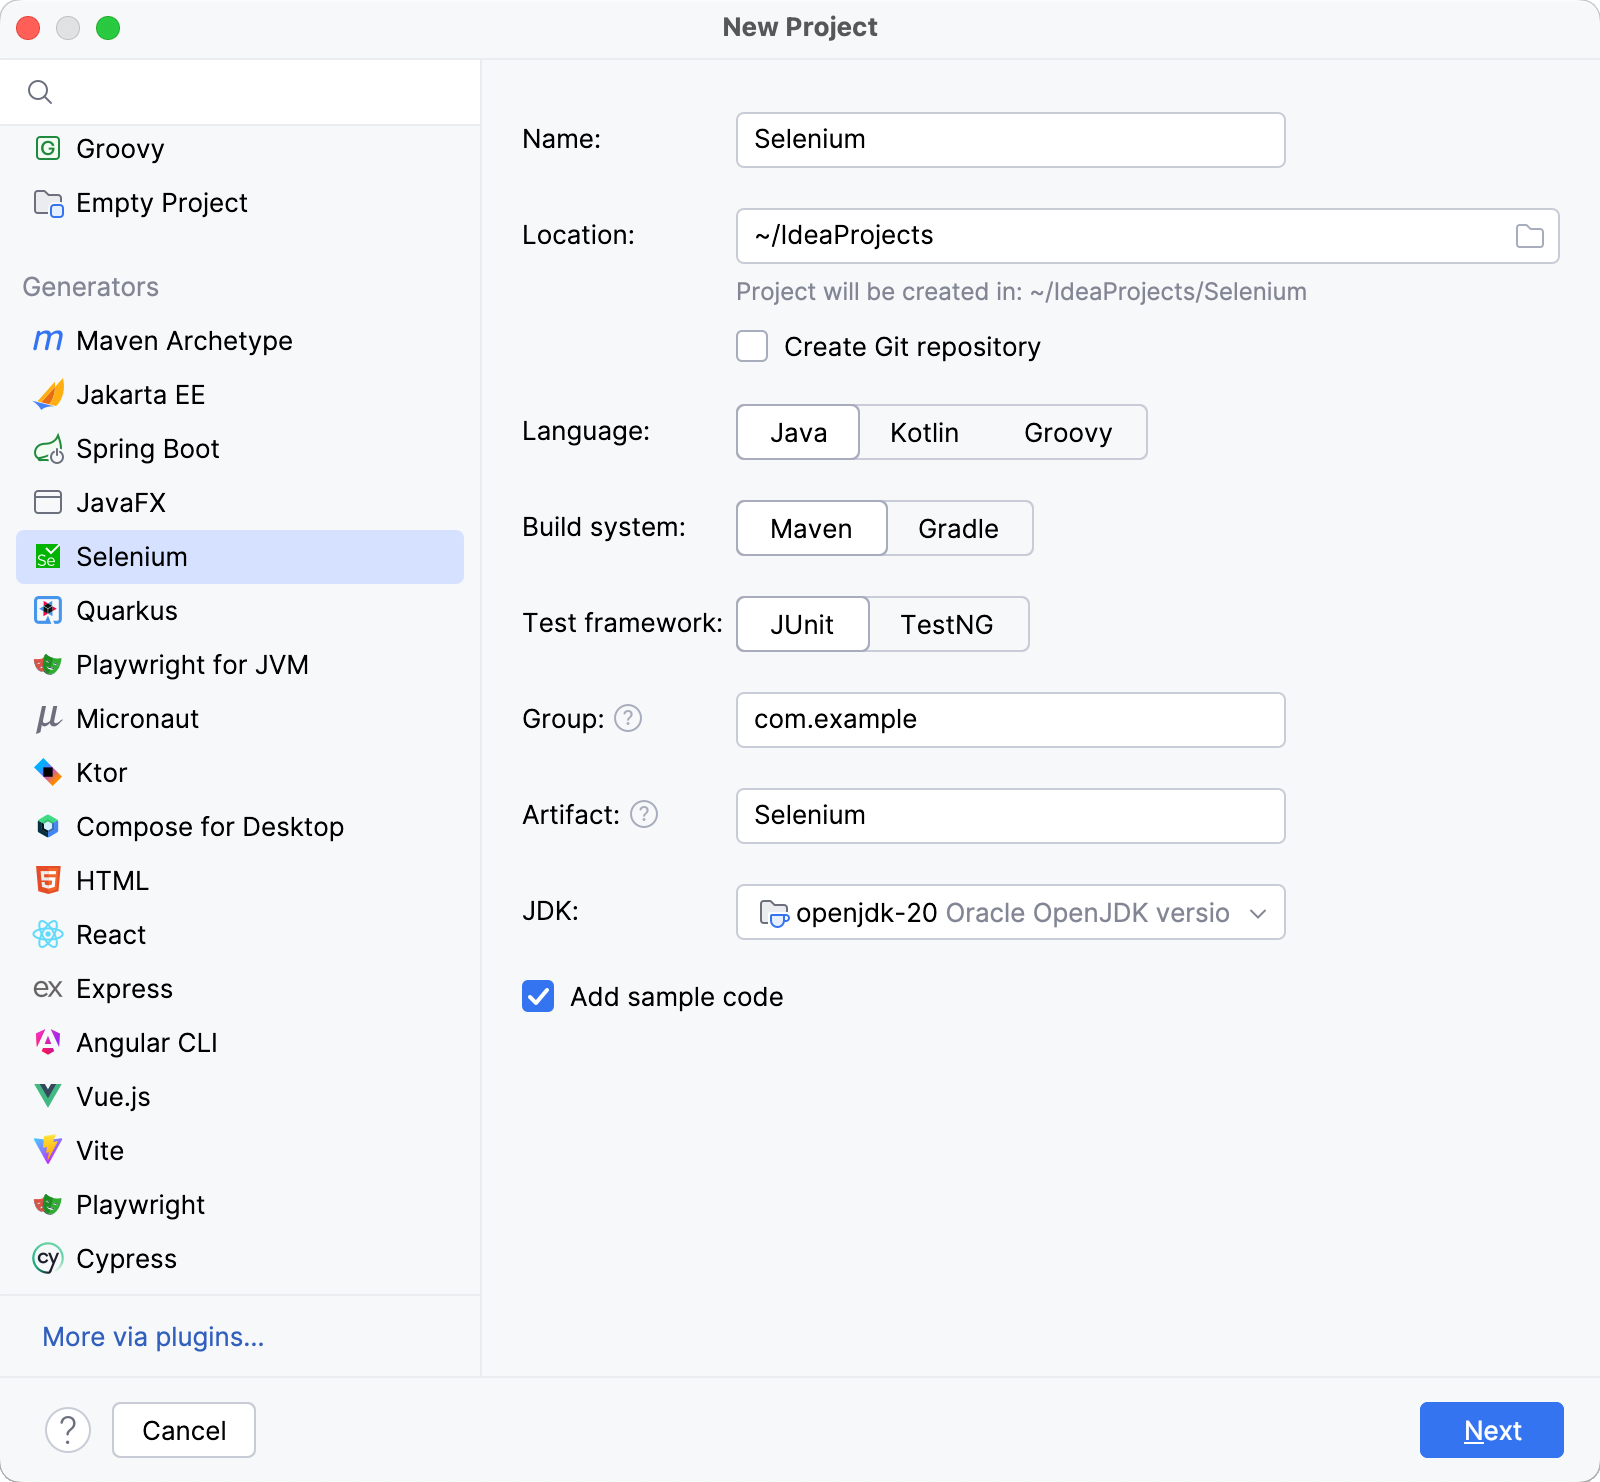The image size is (1600, 1482).
Task: Select the Playwright for JVM generator
Action: tap(192, 664)
